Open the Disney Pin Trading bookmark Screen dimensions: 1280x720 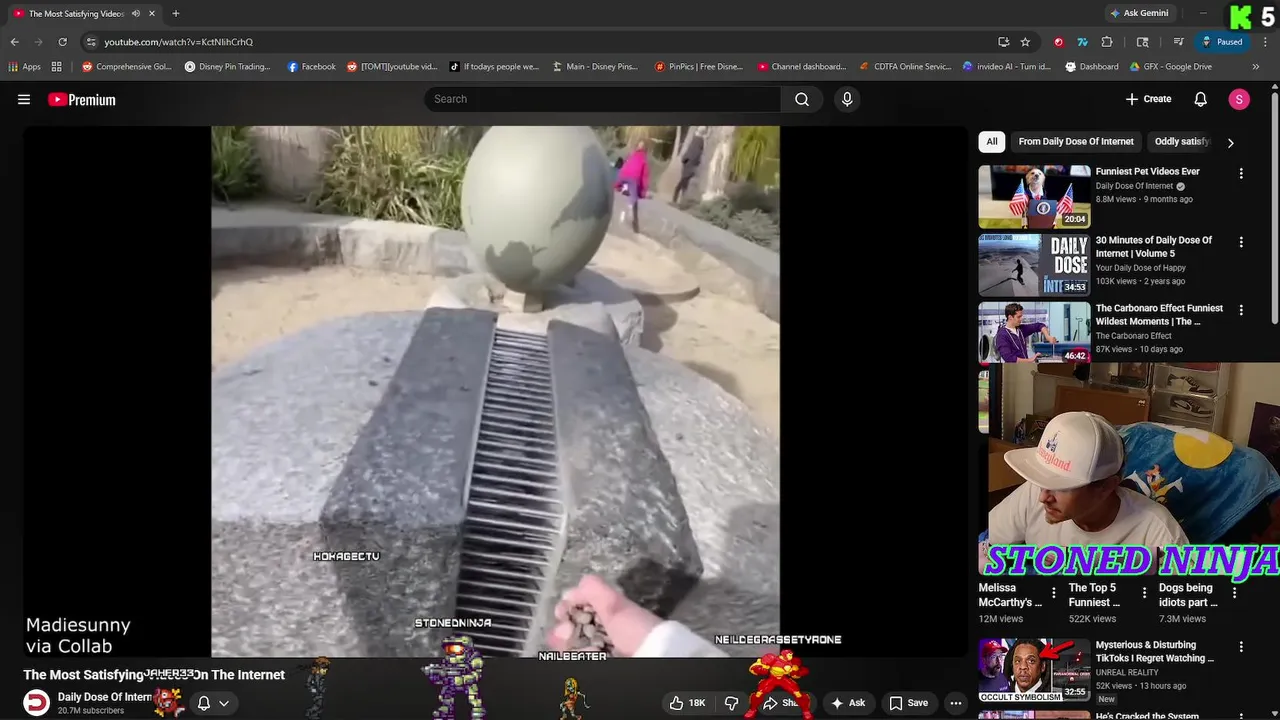[x=228, y=67]
